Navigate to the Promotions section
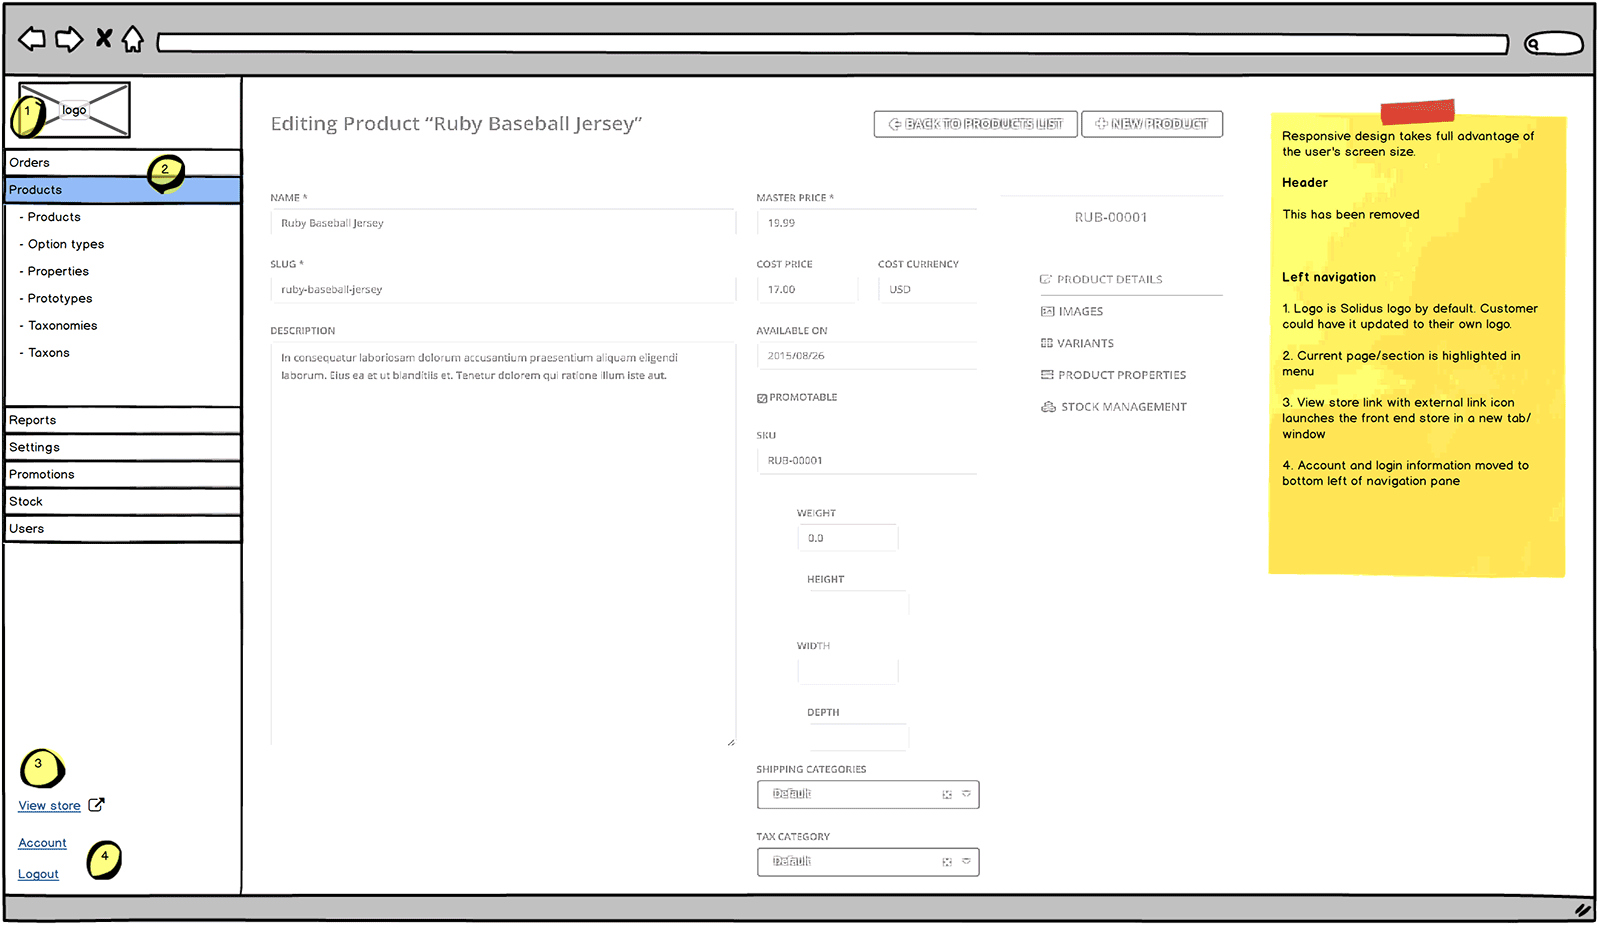Image resolution: width=1600 pixels, height=925 pixels. point(43,474)
